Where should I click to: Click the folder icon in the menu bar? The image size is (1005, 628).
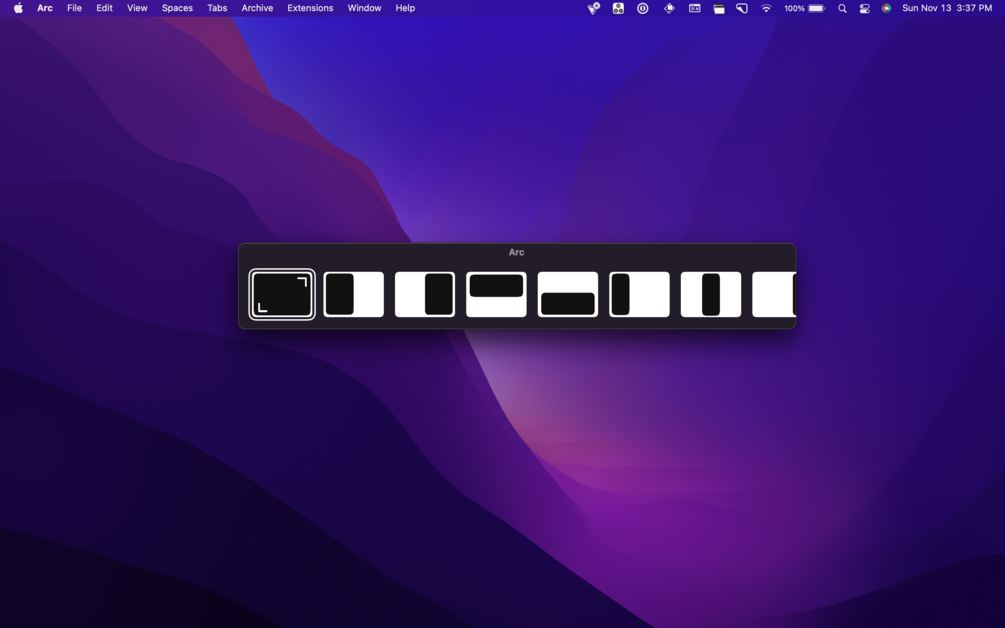pyautogui.click(x=719, y=8)
